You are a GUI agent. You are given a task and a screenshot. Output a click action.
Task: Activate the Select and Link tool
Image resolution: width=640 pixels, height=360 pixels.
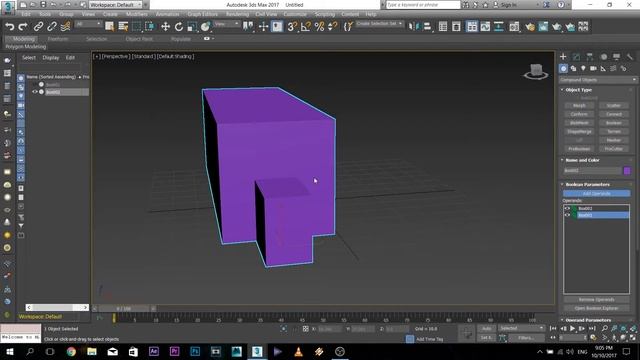pyautogui.click(x=38, y=27)
